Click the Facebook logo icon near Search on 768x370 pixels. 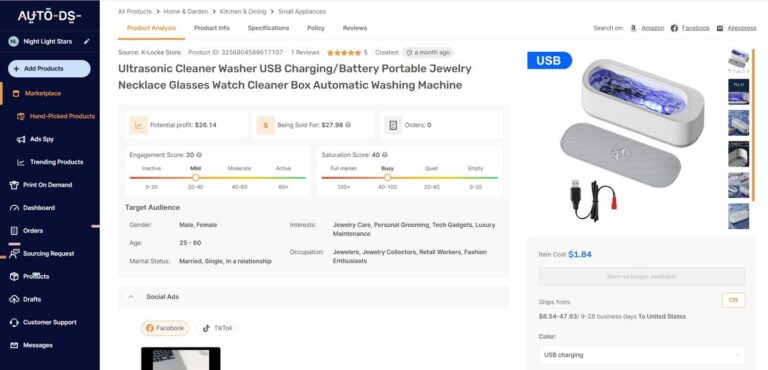(674, 28)
